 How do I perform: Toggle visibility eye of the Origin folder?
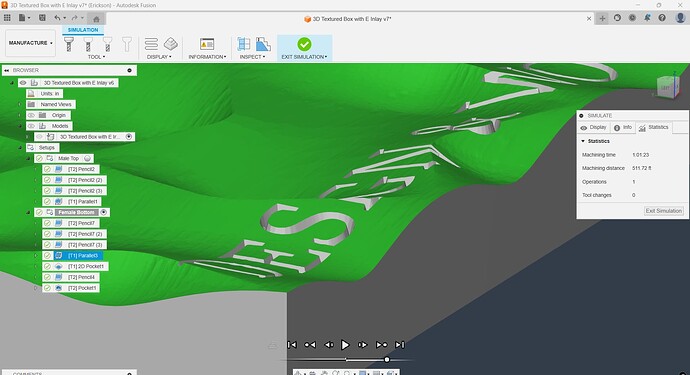[31, 115]
